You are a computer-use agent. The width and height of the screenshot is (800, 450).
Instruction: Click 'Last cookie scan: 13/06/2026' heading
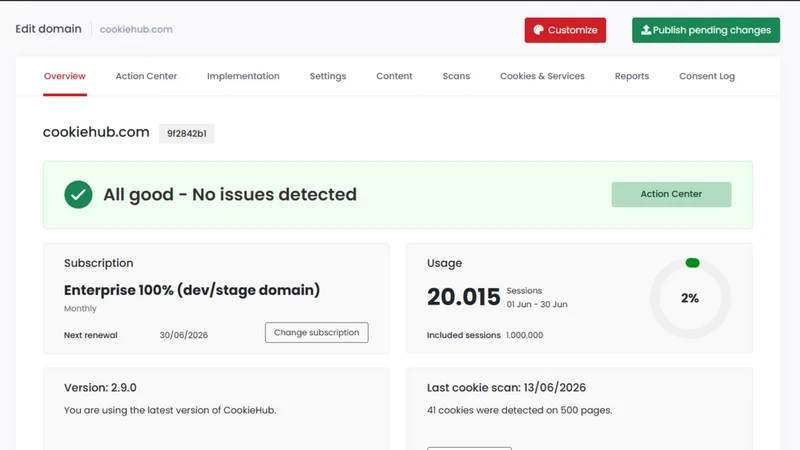point(506,388)
